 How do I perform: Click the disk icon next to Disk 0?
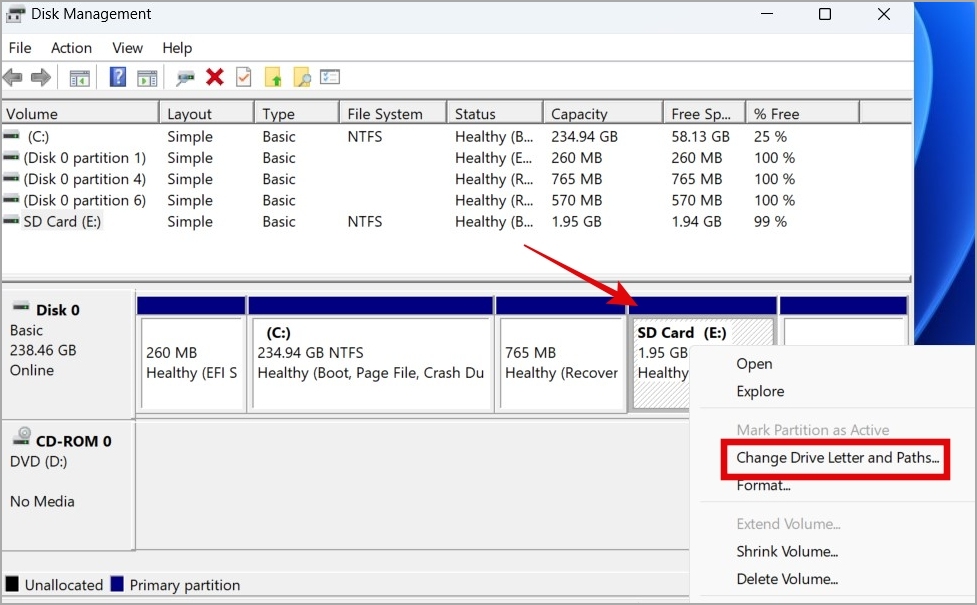pyautogui.click(x=22, y=306)
